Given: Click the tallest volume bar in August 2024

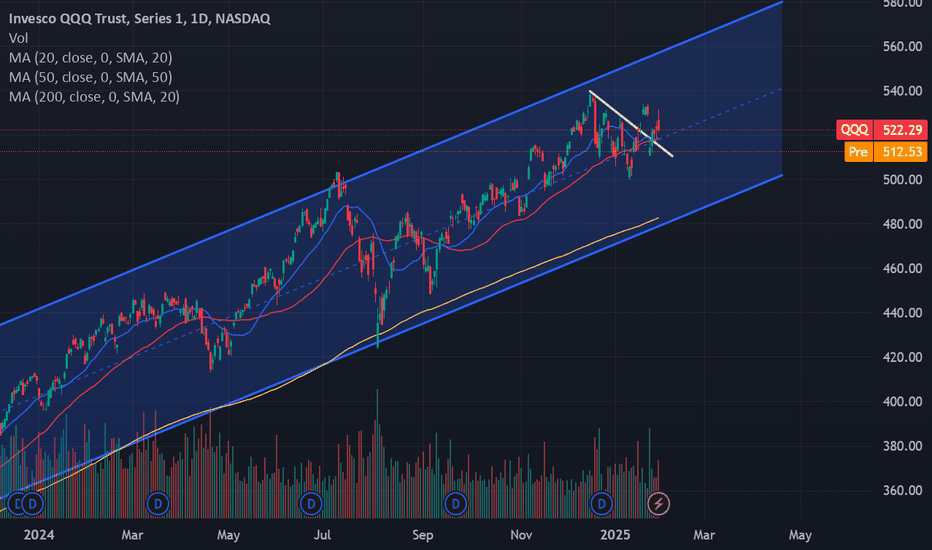Looking at the screenshot, I should pyautogui.click(x=377, y=454).
